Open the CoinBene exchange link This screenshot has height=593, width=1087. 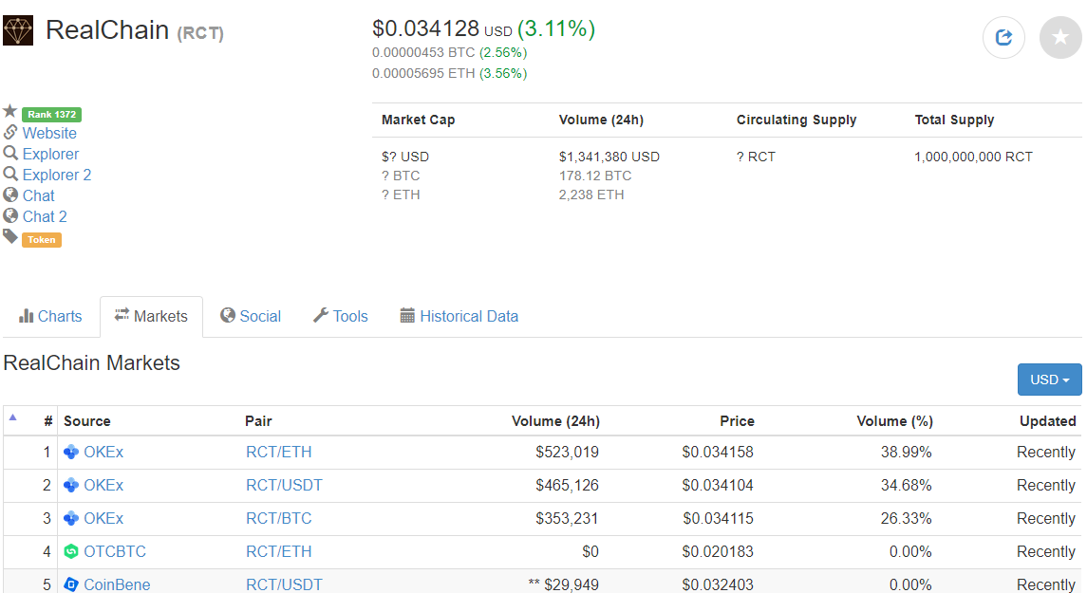(117, 585)
